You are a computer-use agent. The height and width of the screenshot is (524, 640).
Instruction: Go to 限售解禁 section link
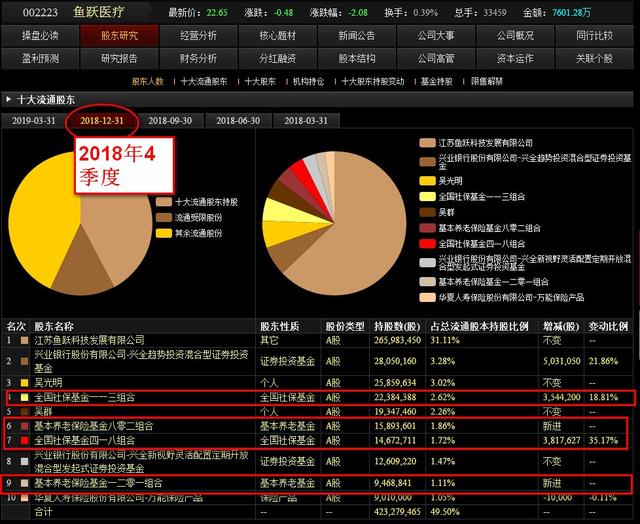487,81
